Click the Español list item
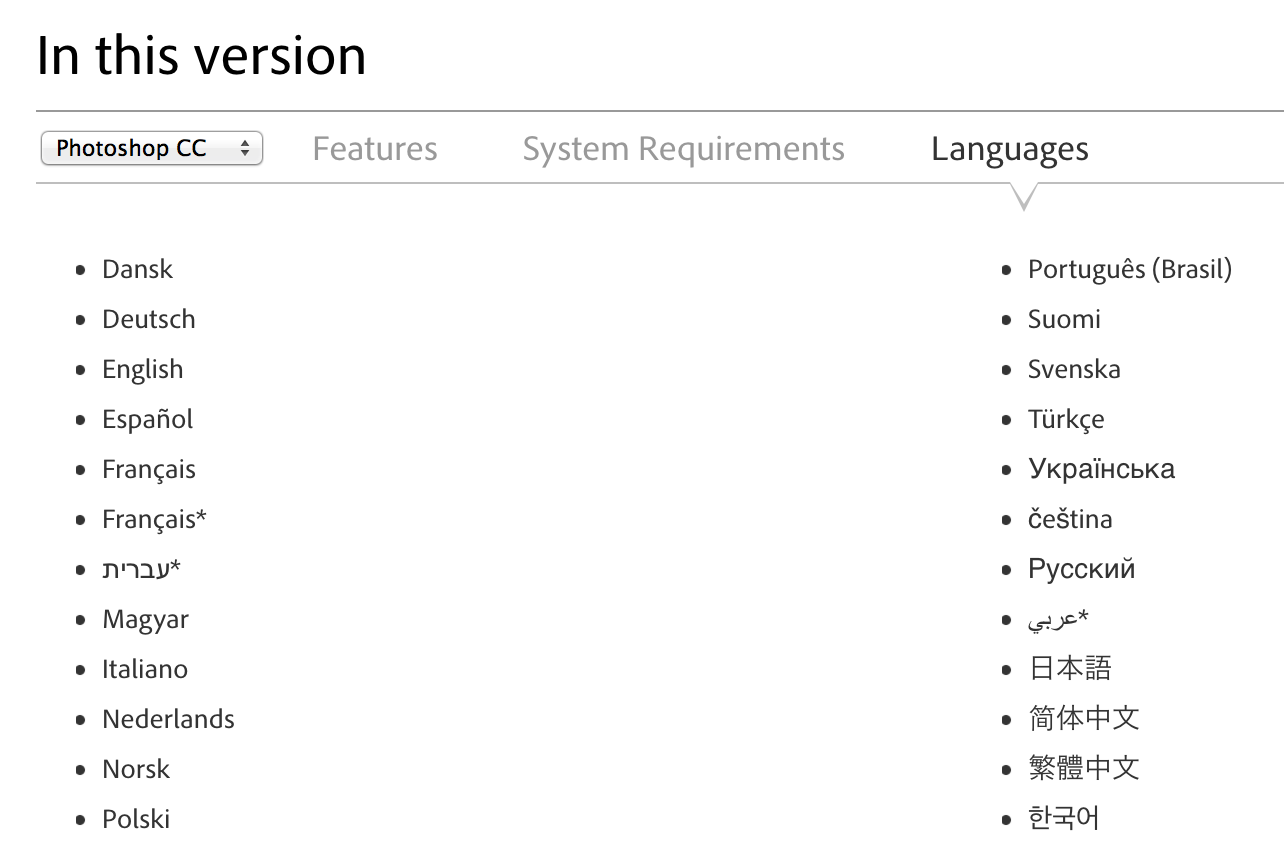Screen dimensions: 1284x860 point(147,419)
